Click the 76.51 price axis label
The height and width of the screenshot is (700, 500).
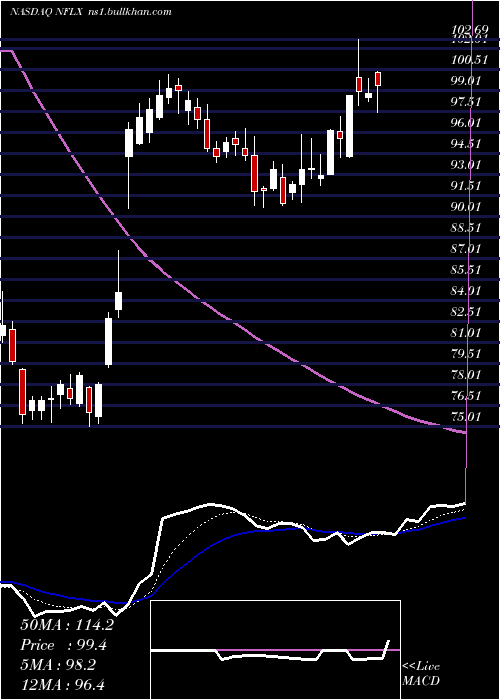(467, 396)
